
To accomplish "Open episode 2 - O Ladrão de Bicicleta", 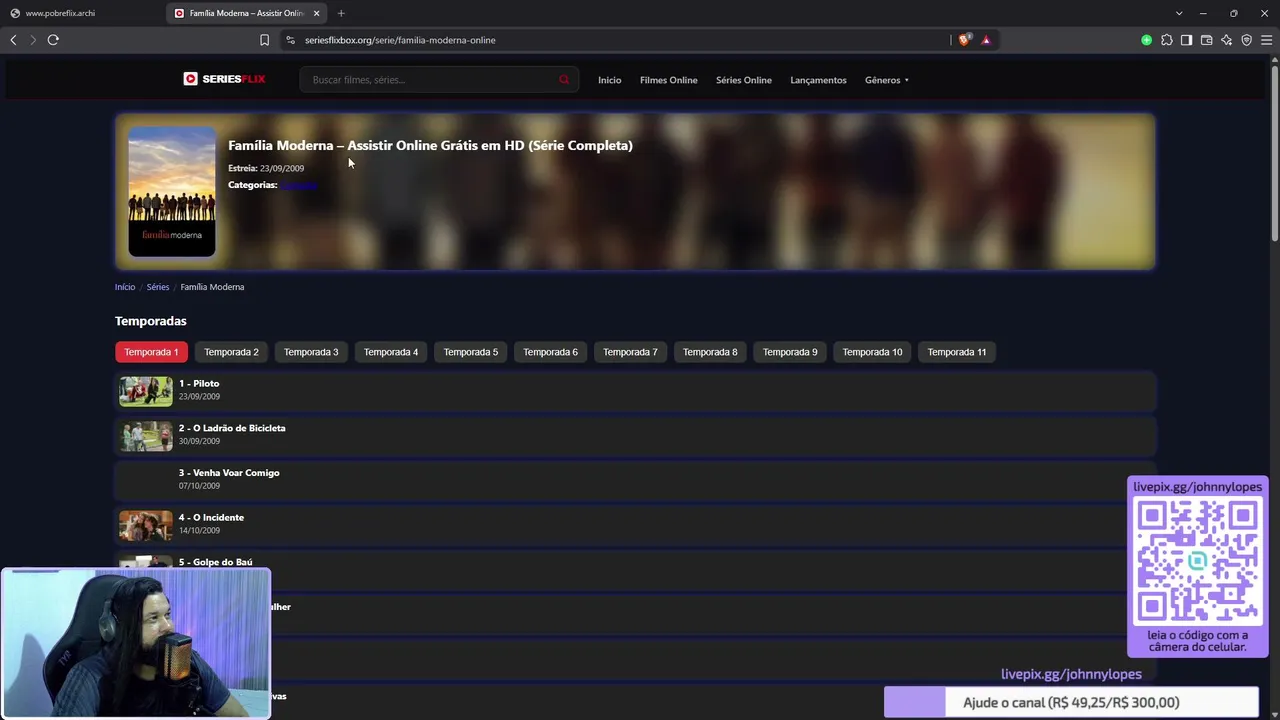I will (x=635, y=436).
